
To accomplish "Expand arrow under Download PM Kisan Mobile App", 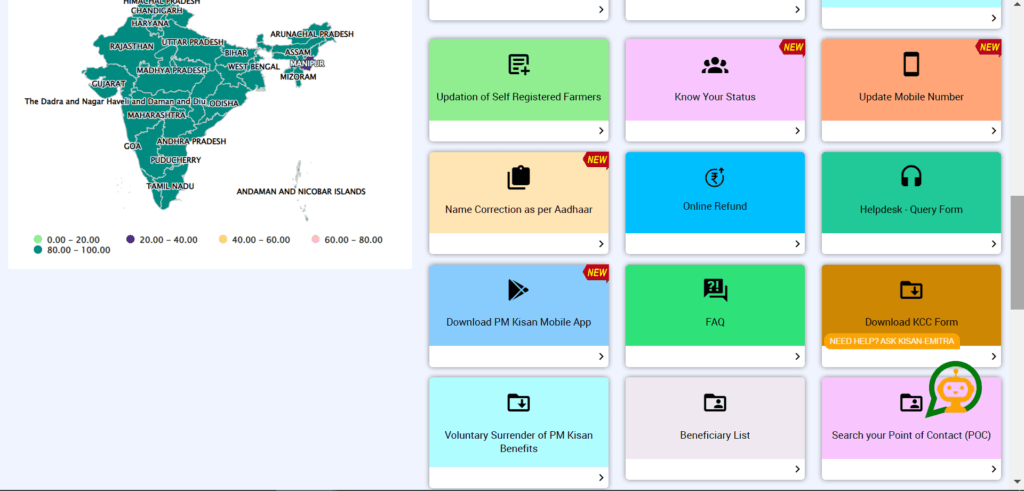I will pos(601,356).
